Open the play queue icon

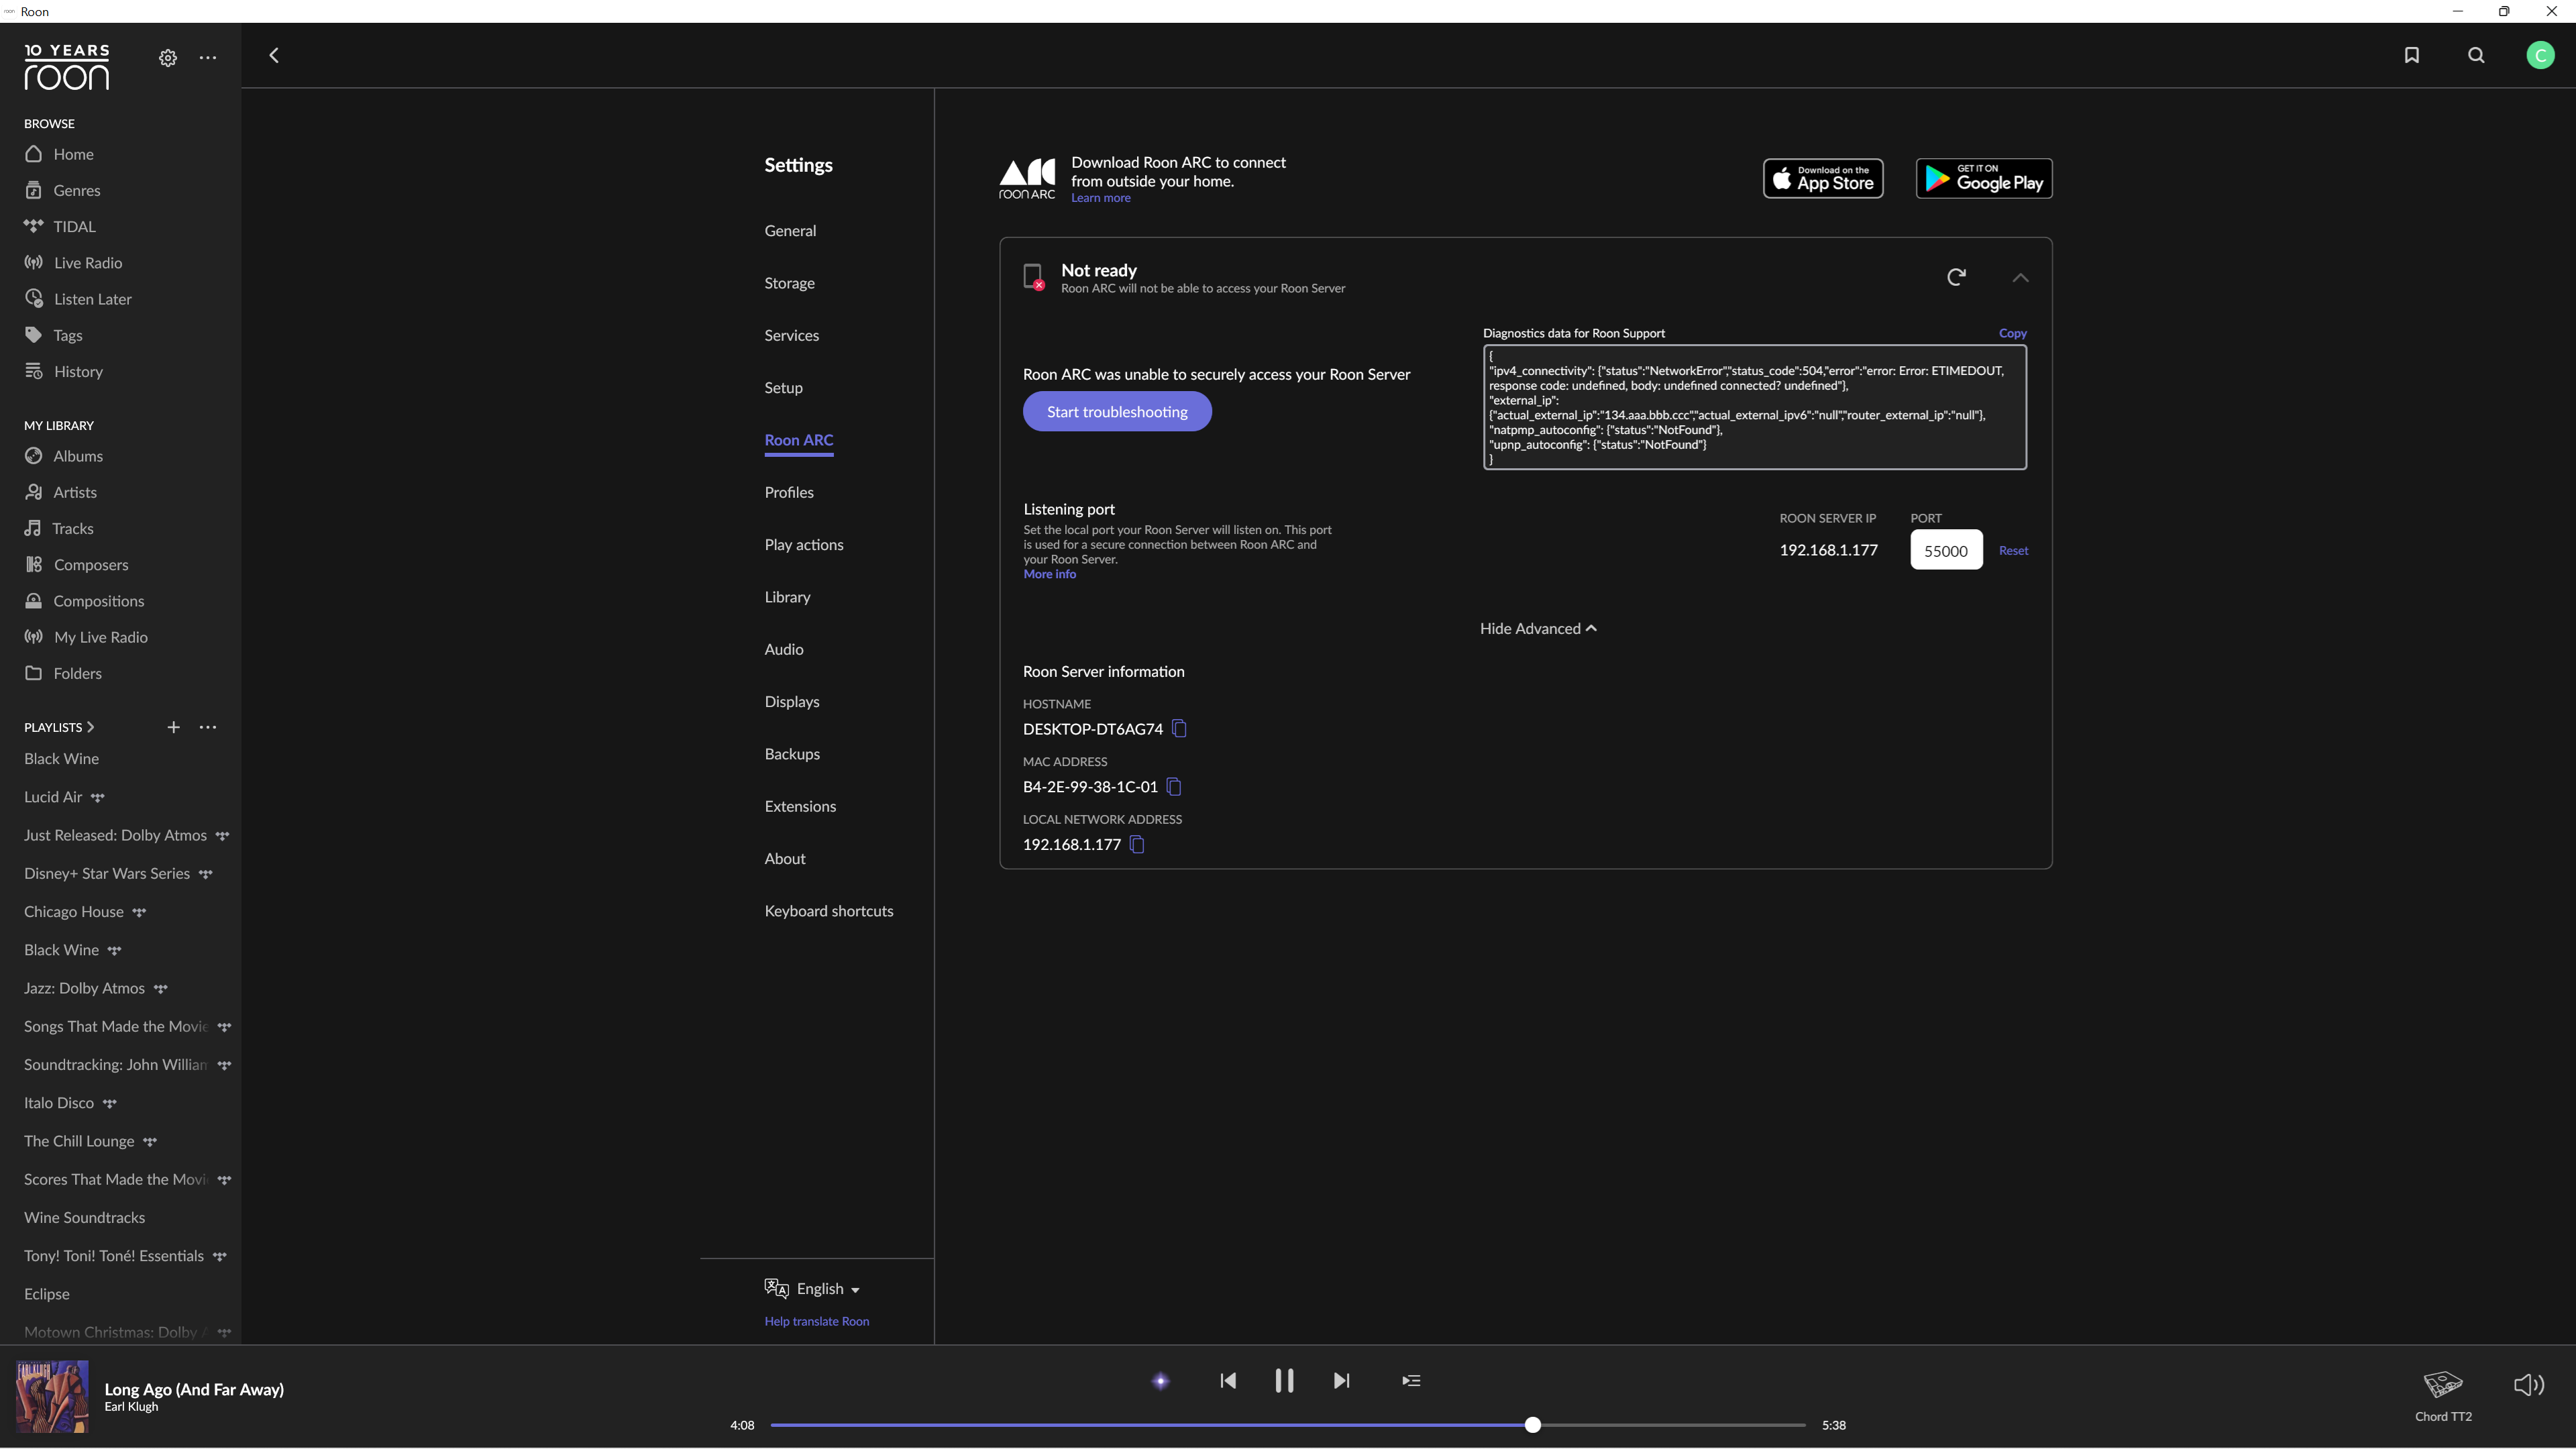1411,1381
